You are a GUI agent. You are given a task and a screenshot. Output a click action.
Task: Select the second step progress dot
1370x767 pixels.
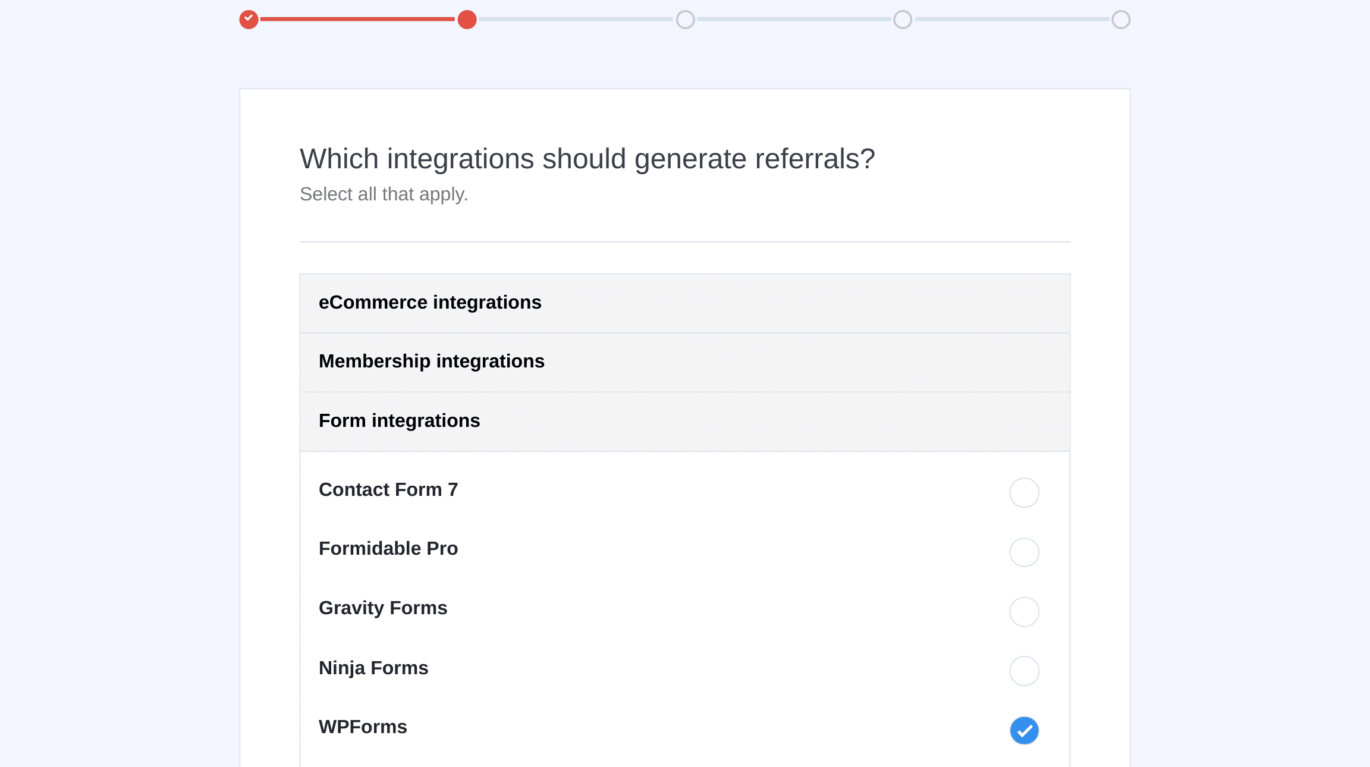(467, 19)
